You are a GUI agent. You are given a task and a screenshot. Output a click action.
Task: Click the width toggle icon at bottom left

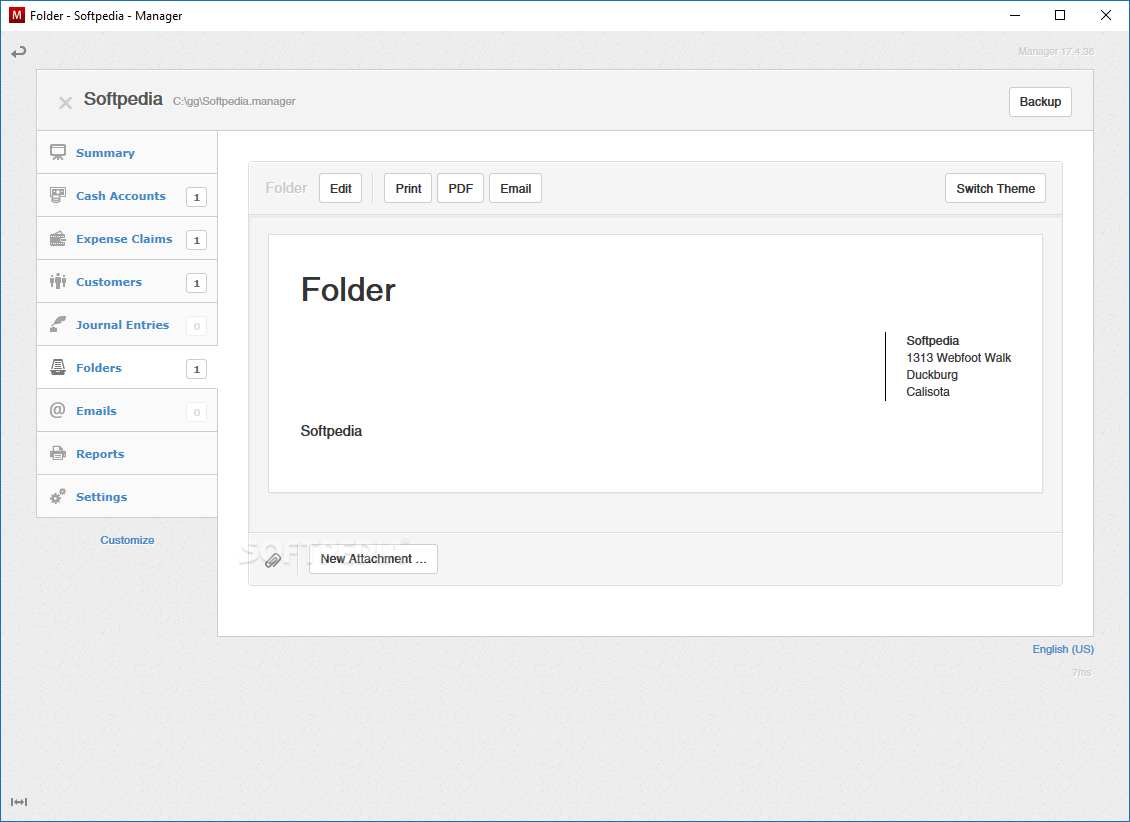pos(19,802)
